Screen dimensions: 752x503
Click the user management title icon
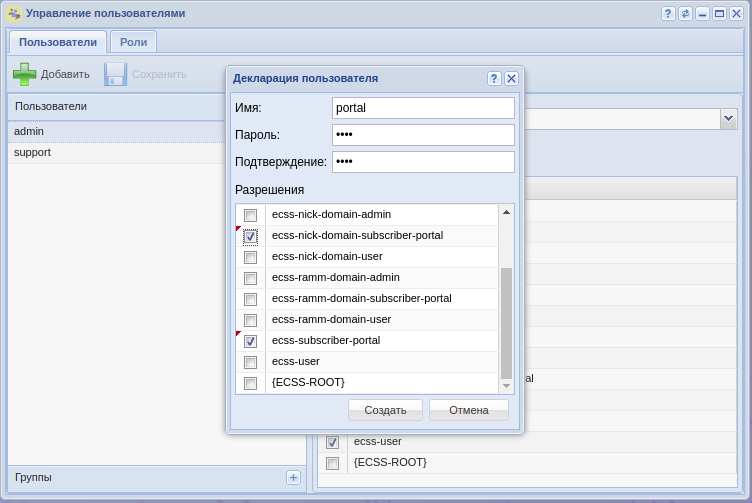(14, 13)
